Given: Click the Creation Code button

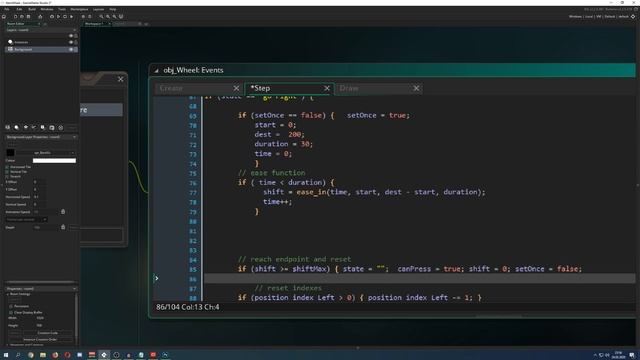Looking at the screenshot, I should coord(47,333).
